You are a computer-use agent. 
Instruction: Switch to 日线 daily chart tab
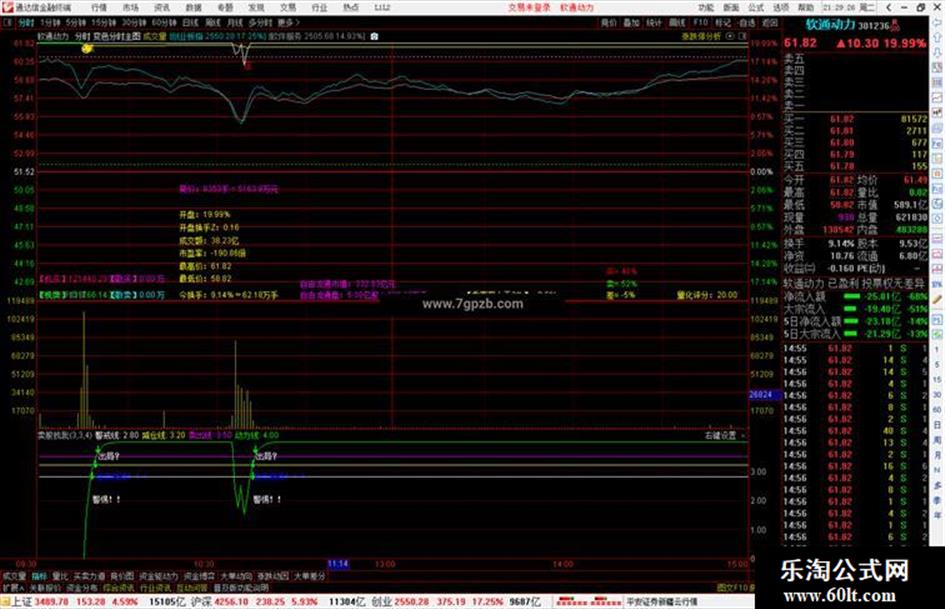pos(190,22)
